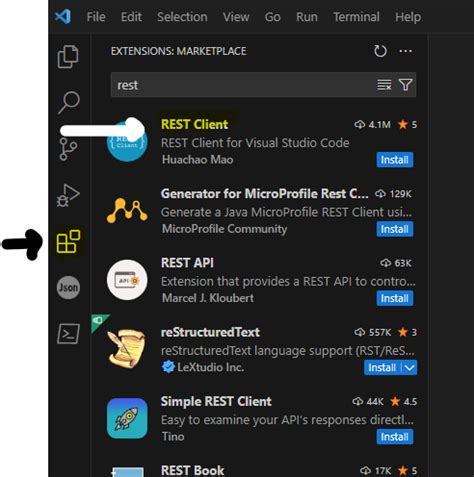
Task: Open the View menu
Action: tap(236, 17)
